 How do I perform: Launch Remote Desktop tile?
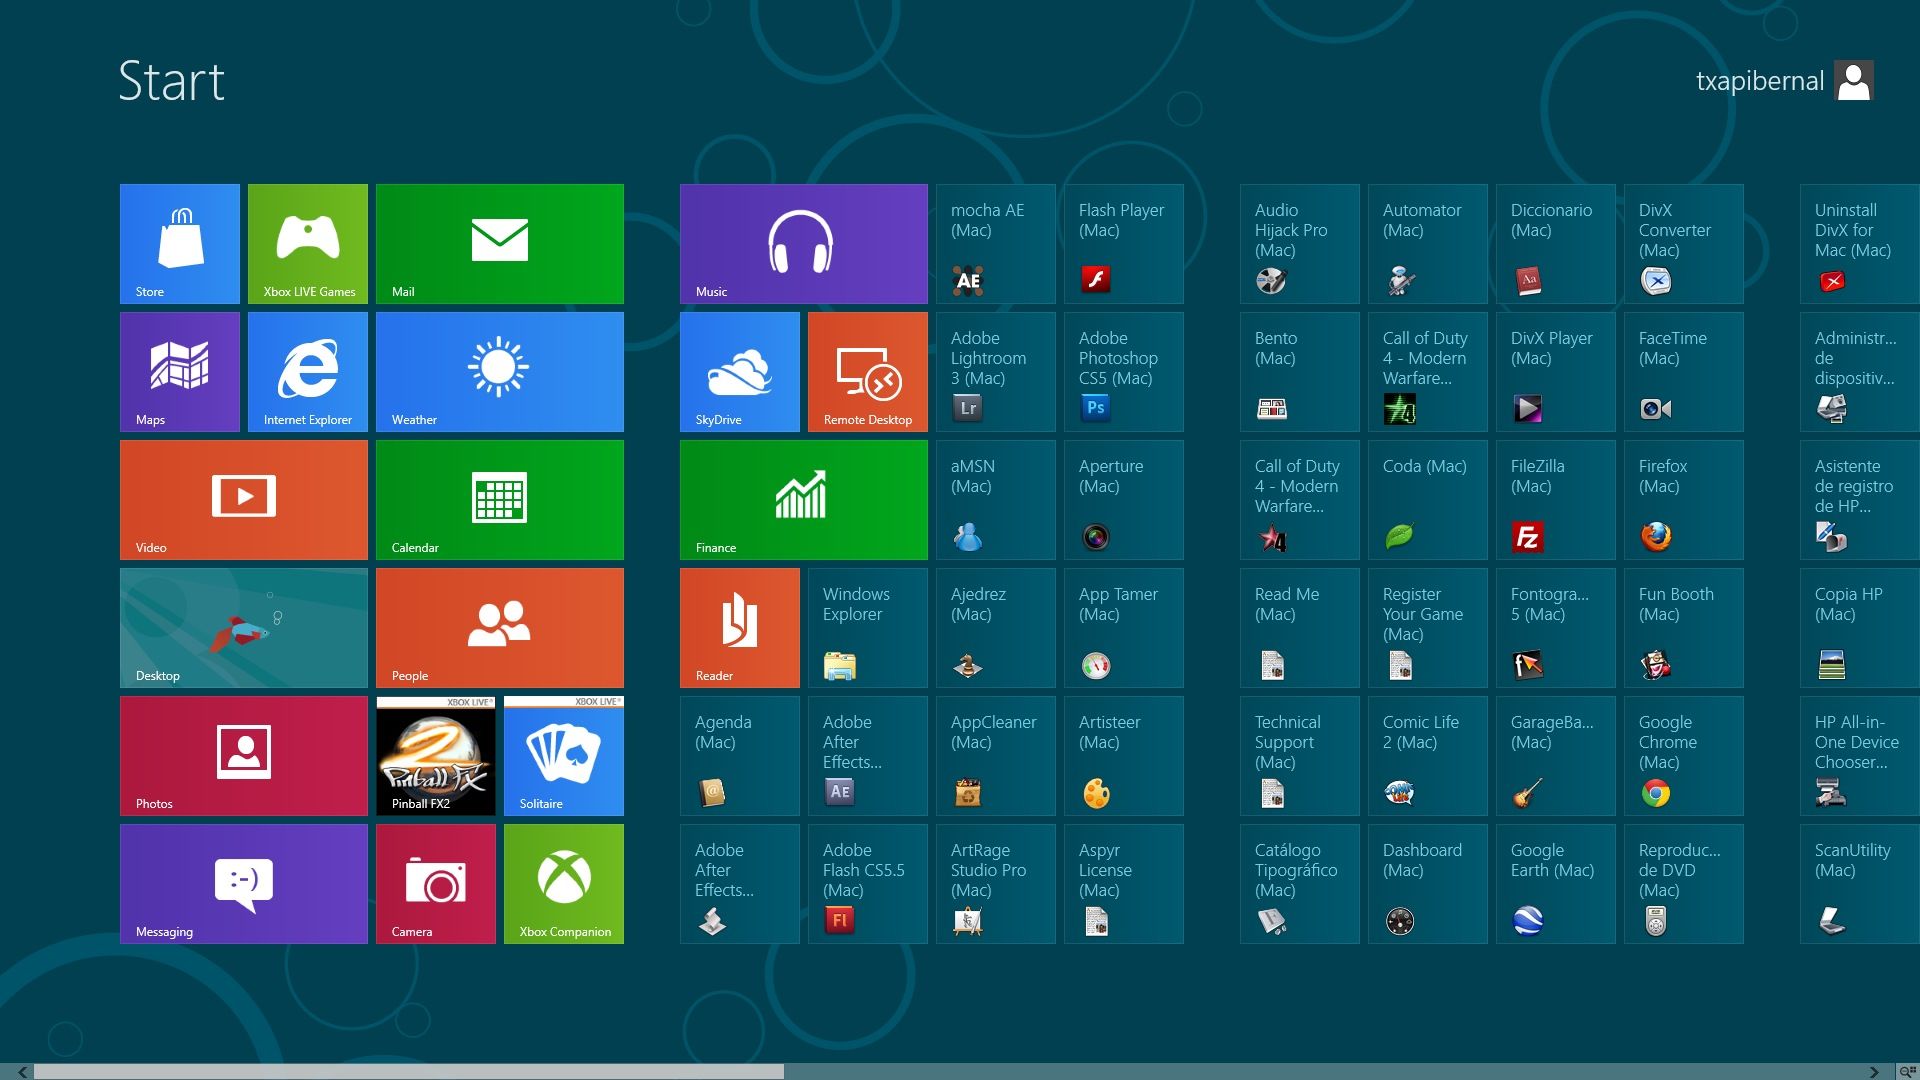pyautogui.click(x=867, y=371)
